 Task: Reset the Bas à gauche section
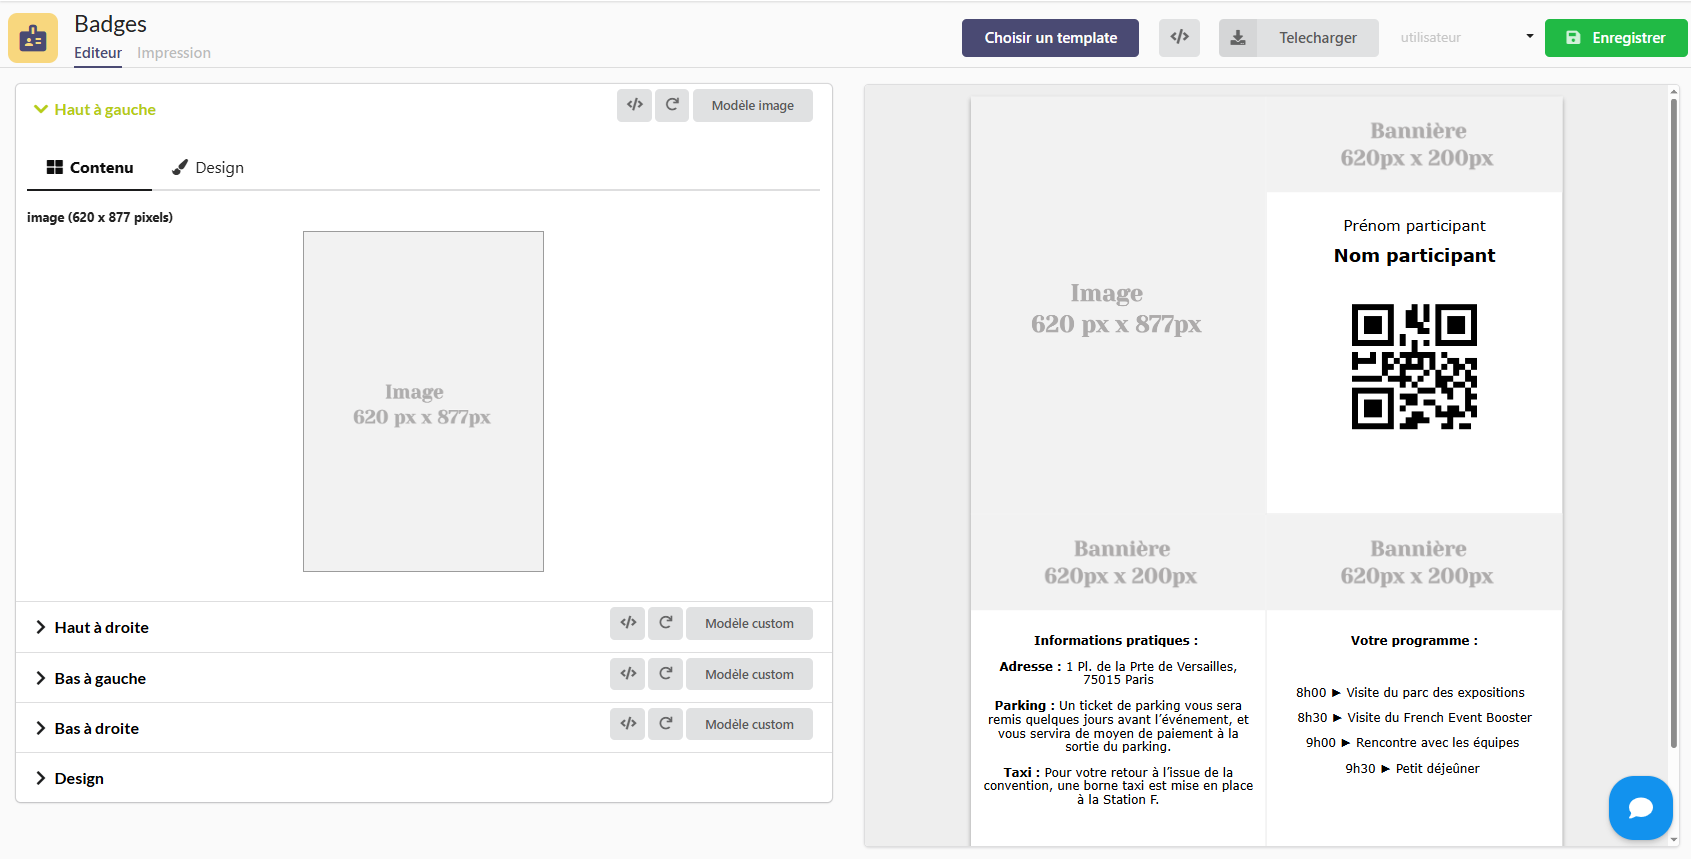click(665, 674)
